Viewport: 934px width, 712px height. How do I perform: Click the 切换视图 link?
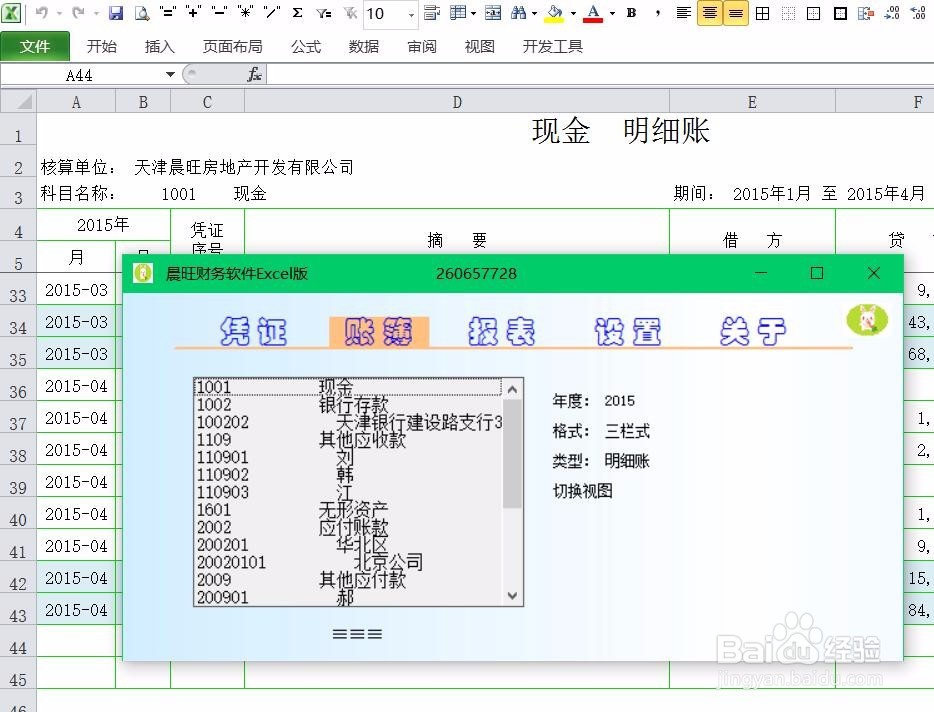tap(583, 491)
